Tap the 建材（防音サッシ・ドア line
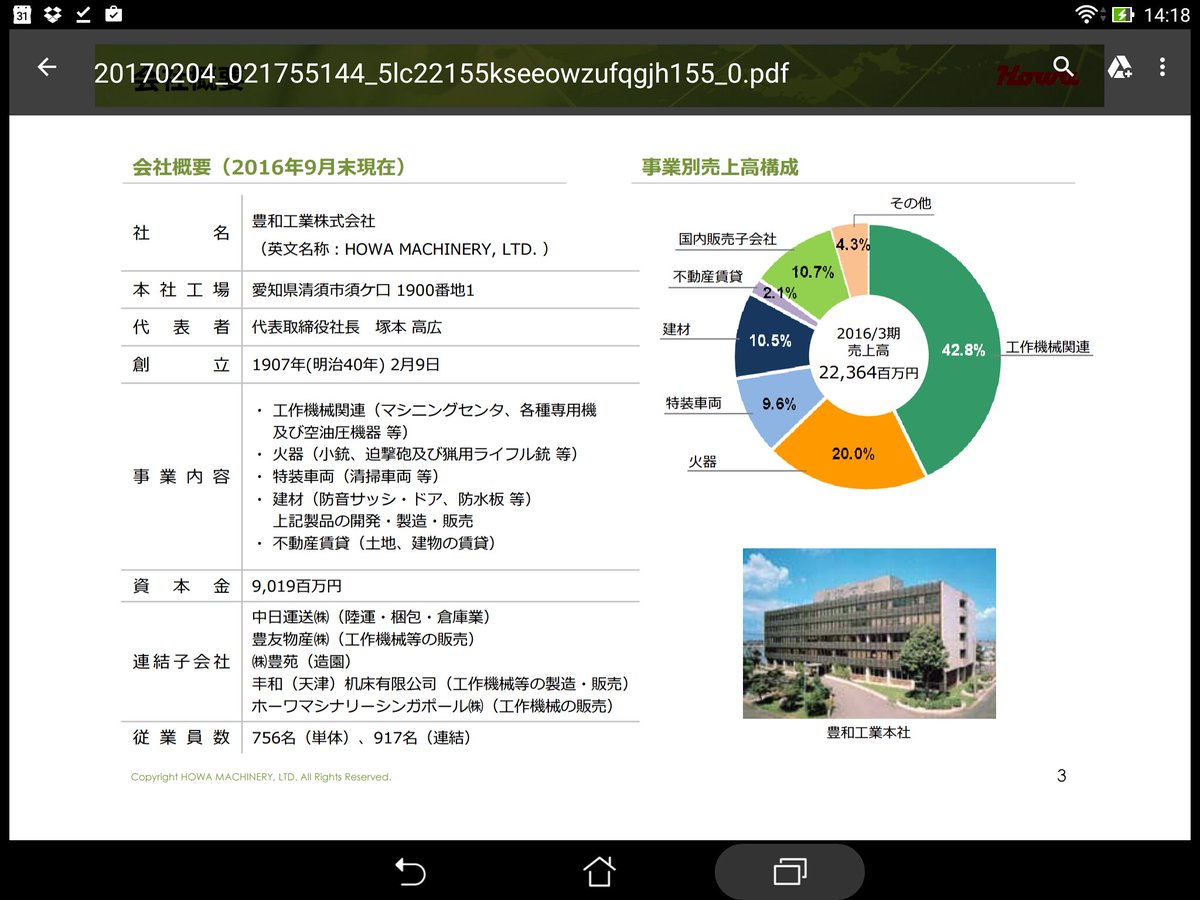 pos(402,498)
